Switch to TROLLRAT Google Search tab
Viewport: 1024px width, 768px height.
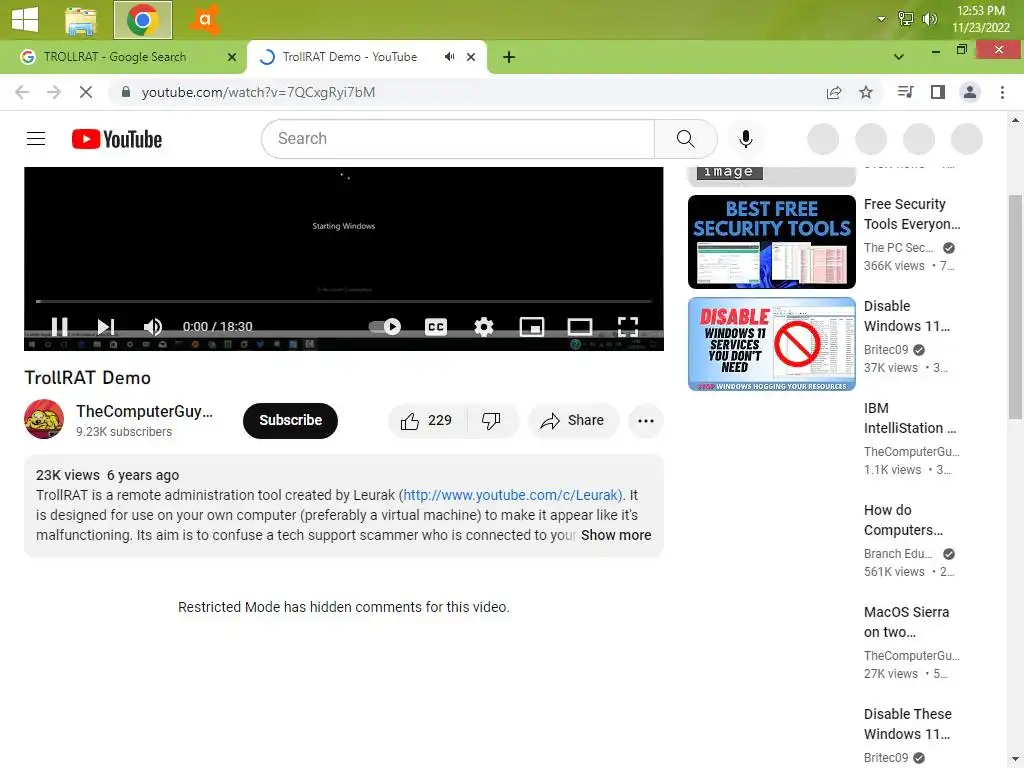tap(123, 57)
